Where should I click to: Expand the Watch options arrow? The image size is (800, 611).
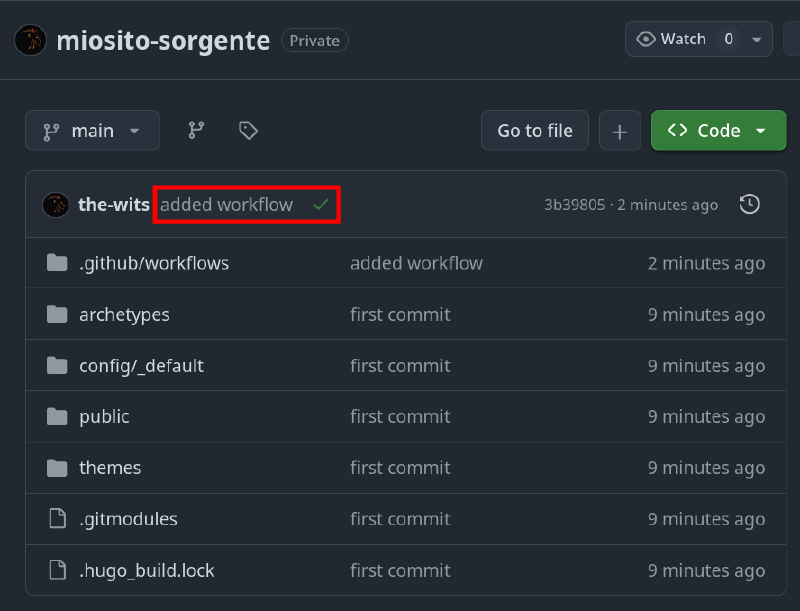tap(756, 39)
